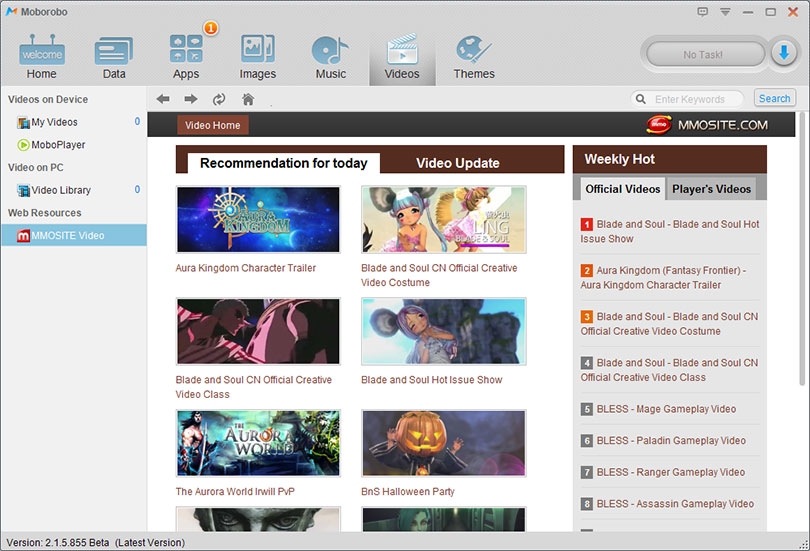Viewport: 810px width, 551px height.
Task: Open the Aura Kingdom trailer thumbnail
Action: point(258,219)
